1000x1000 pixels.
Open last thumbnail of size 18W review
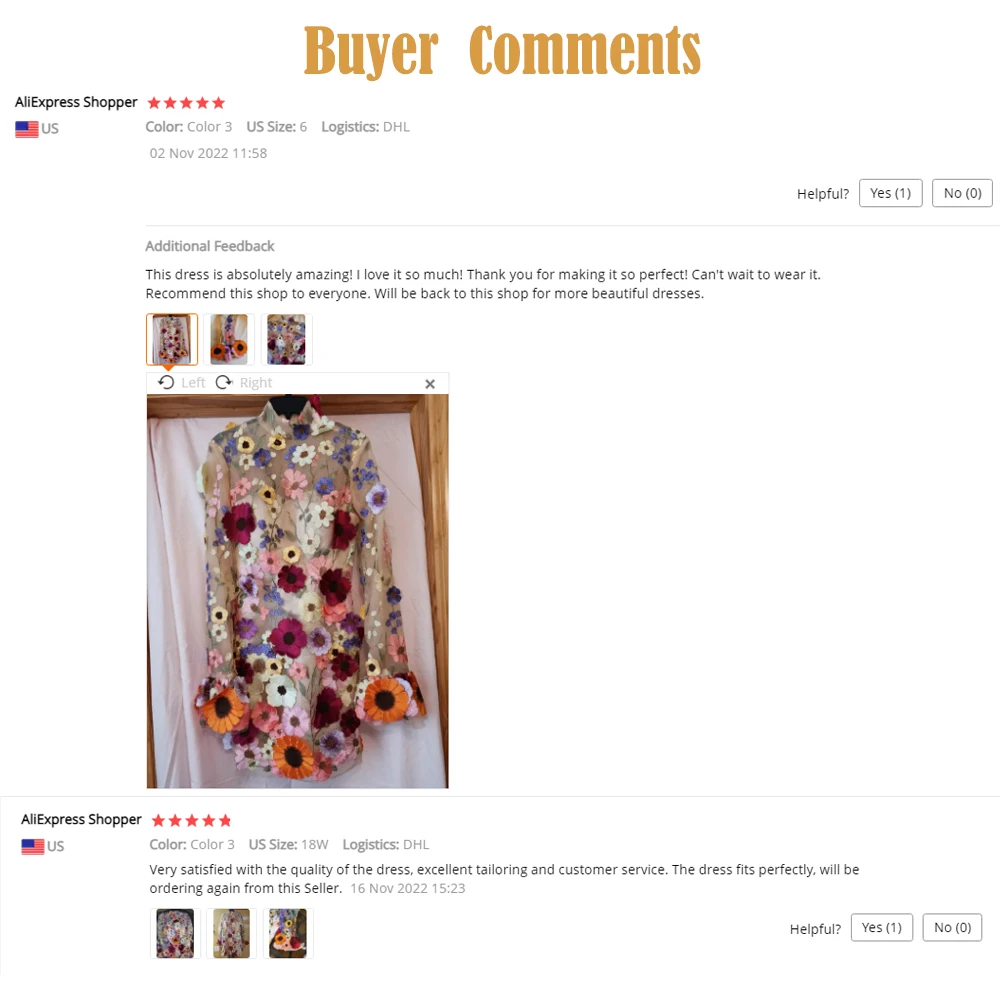pos(288,934)
